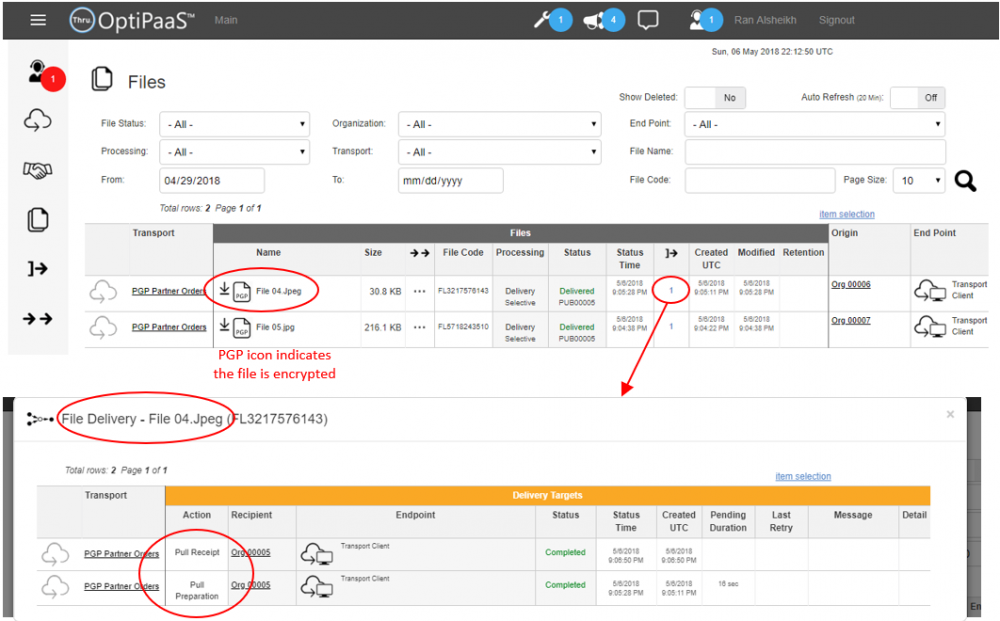Screen dimensions: 1000x621
Task: Open the chat message bubble icon
Action: coord(648,20)
